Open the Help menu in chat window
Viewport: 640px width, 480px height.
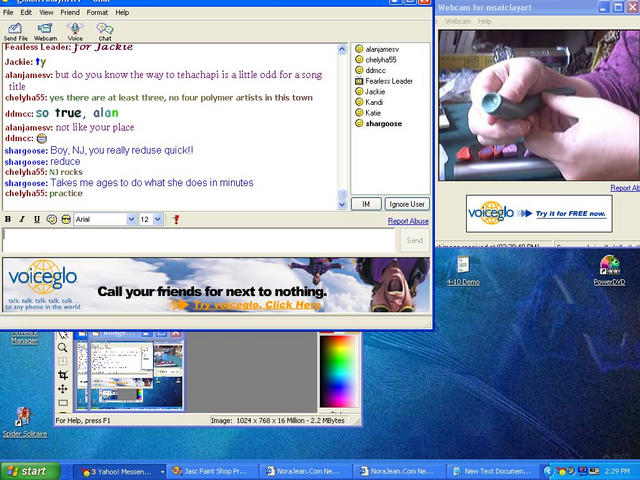pyautogui.click(x=122, y=12)
